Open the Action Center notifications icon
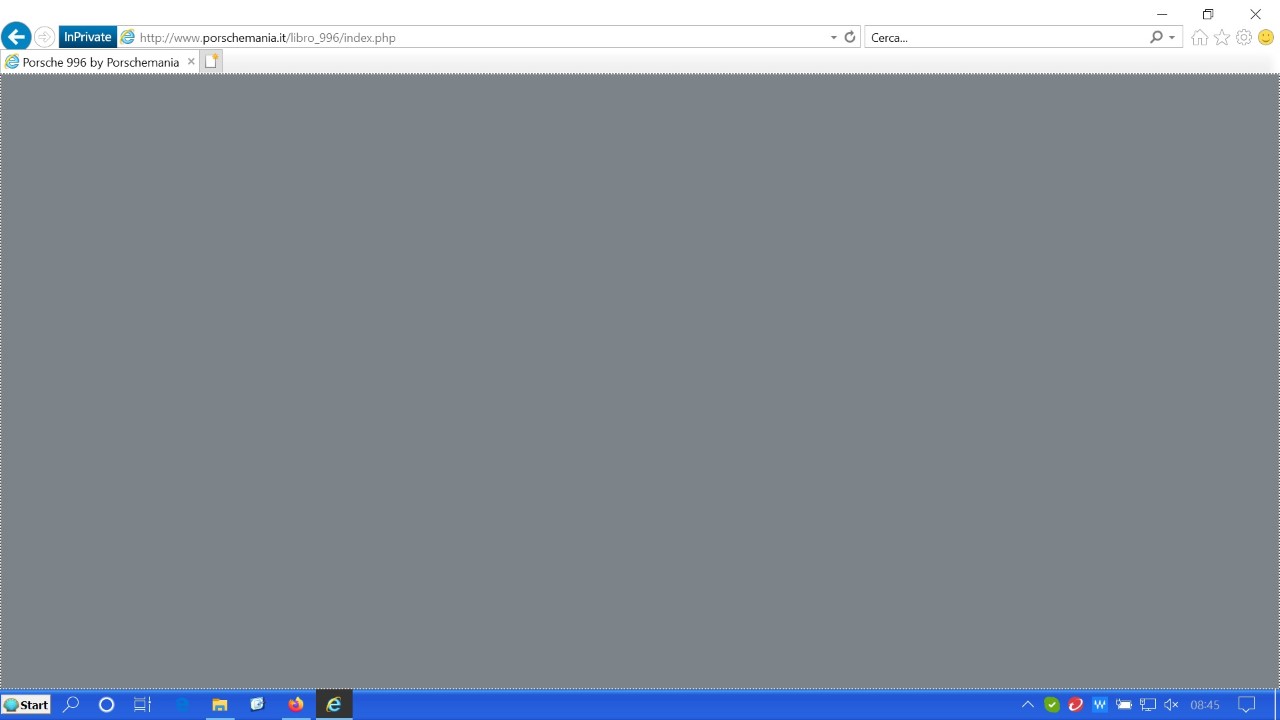Screen dimensions: 1280x720 point(1247,705)
